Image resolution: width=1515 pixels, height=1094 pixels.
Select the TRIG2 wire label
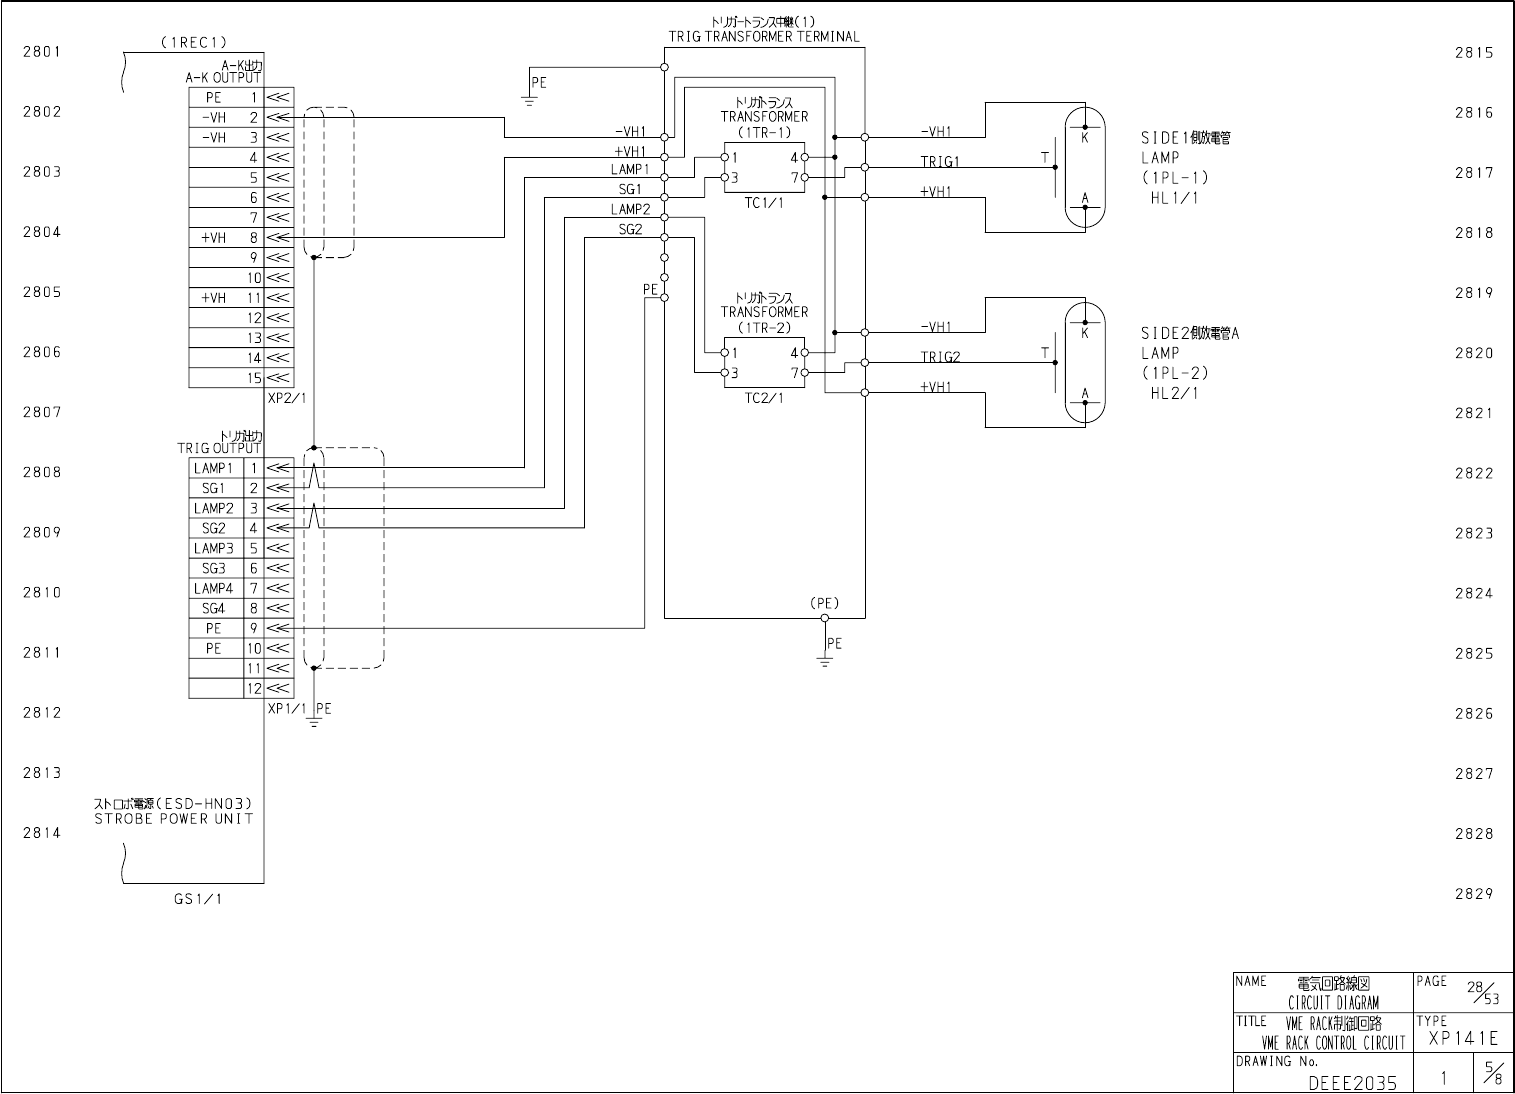click(x=940, y=357)
